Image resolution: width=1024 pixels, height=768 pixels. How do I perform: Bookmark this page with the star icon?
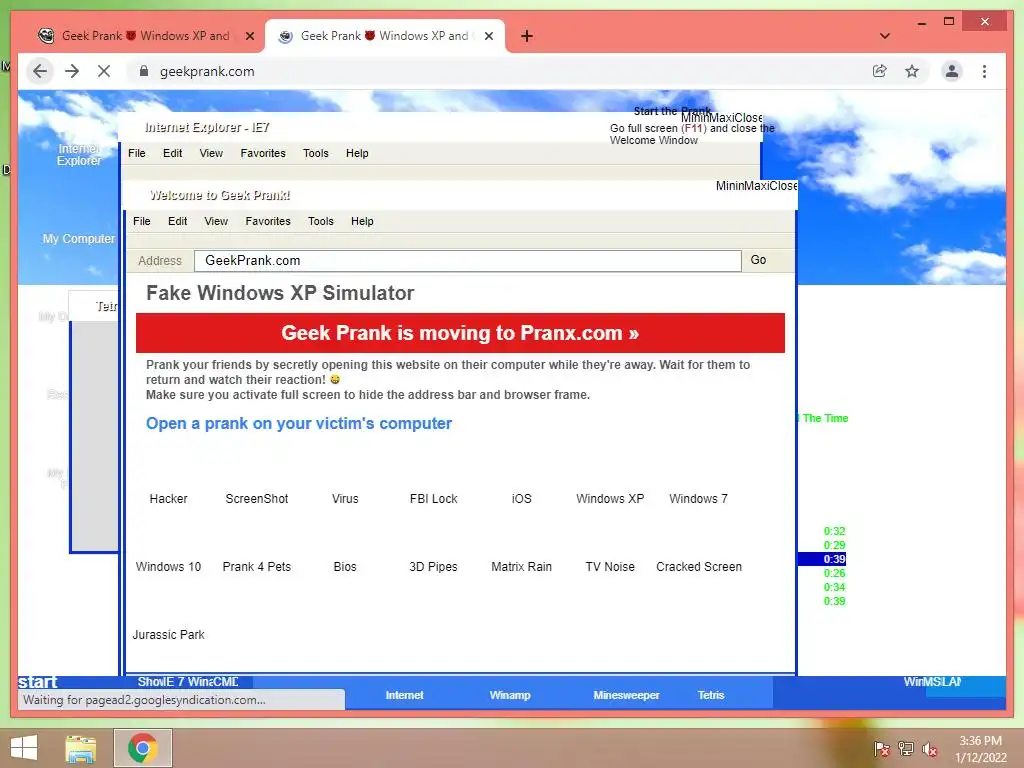click(912, 71)
